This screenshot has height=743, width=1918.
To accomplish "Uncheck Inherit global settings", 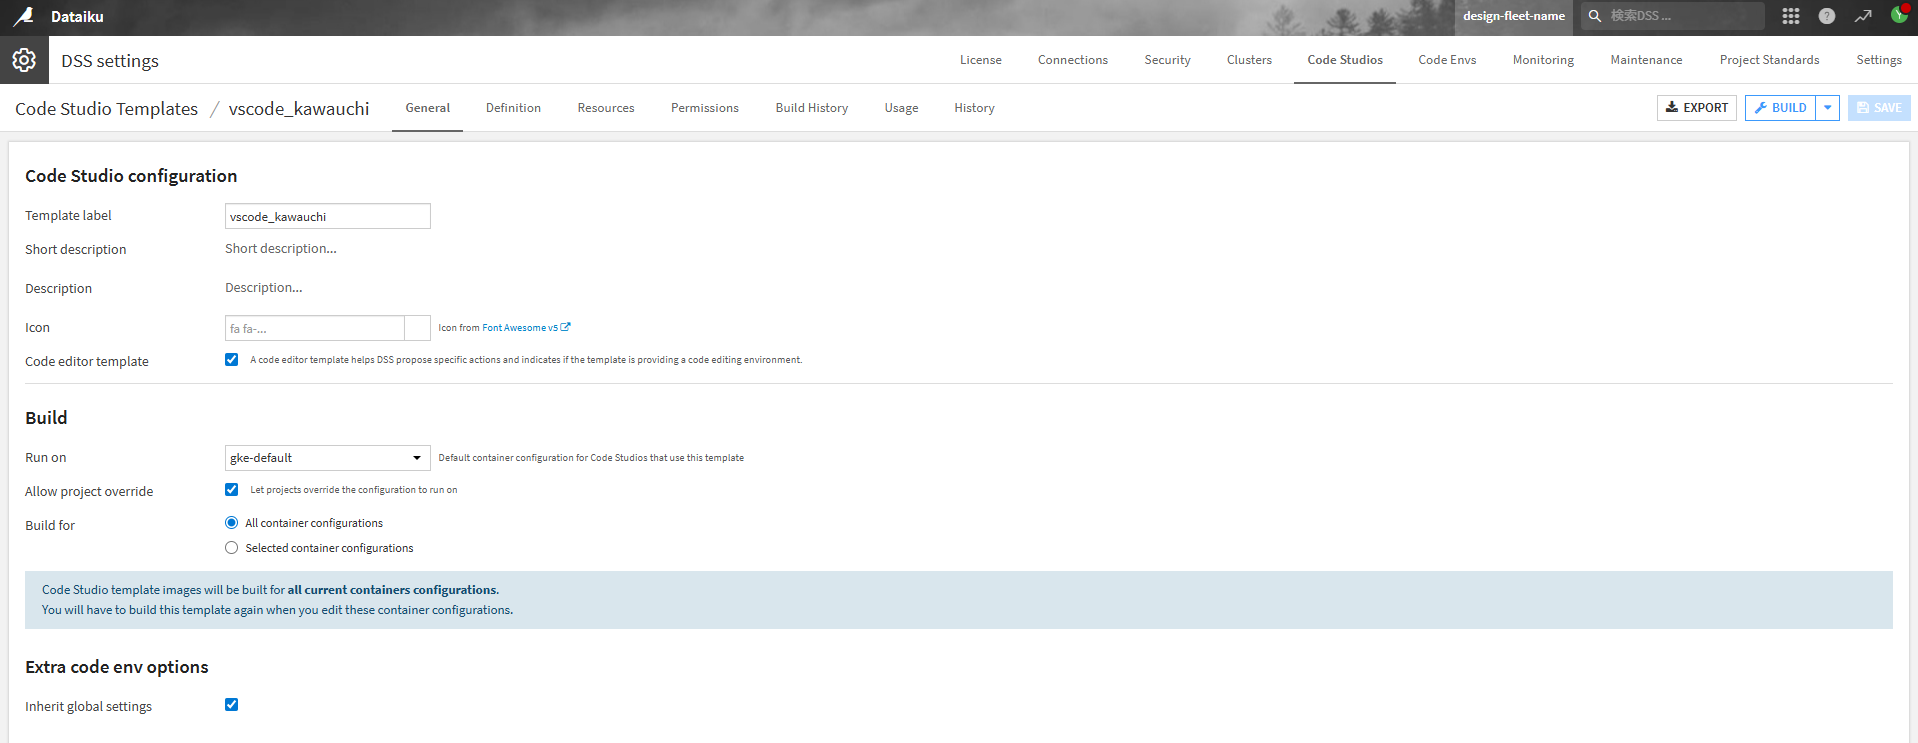I will (x=232, y=705).
